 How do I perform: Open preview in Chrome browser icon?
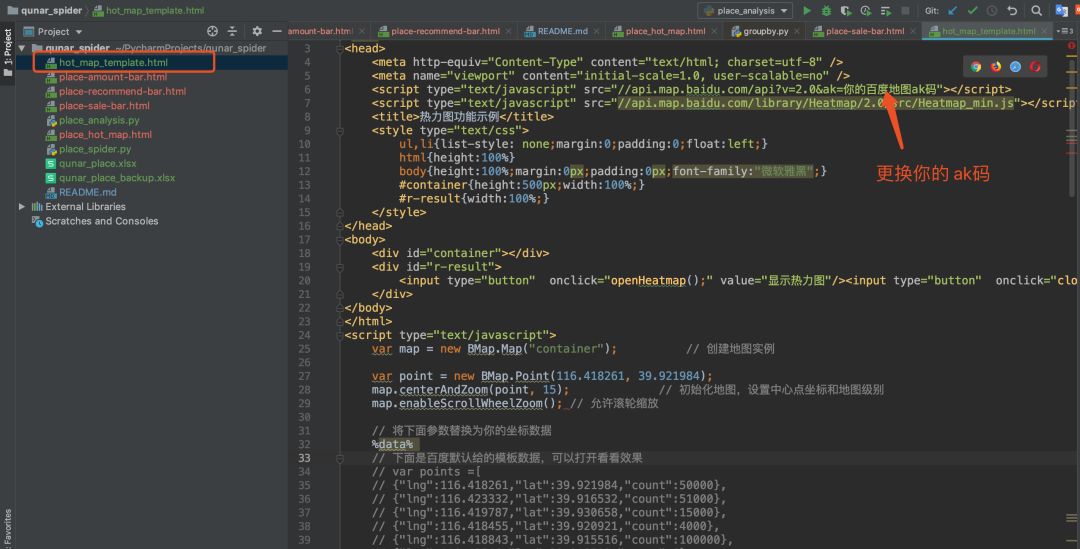point(976,67)
